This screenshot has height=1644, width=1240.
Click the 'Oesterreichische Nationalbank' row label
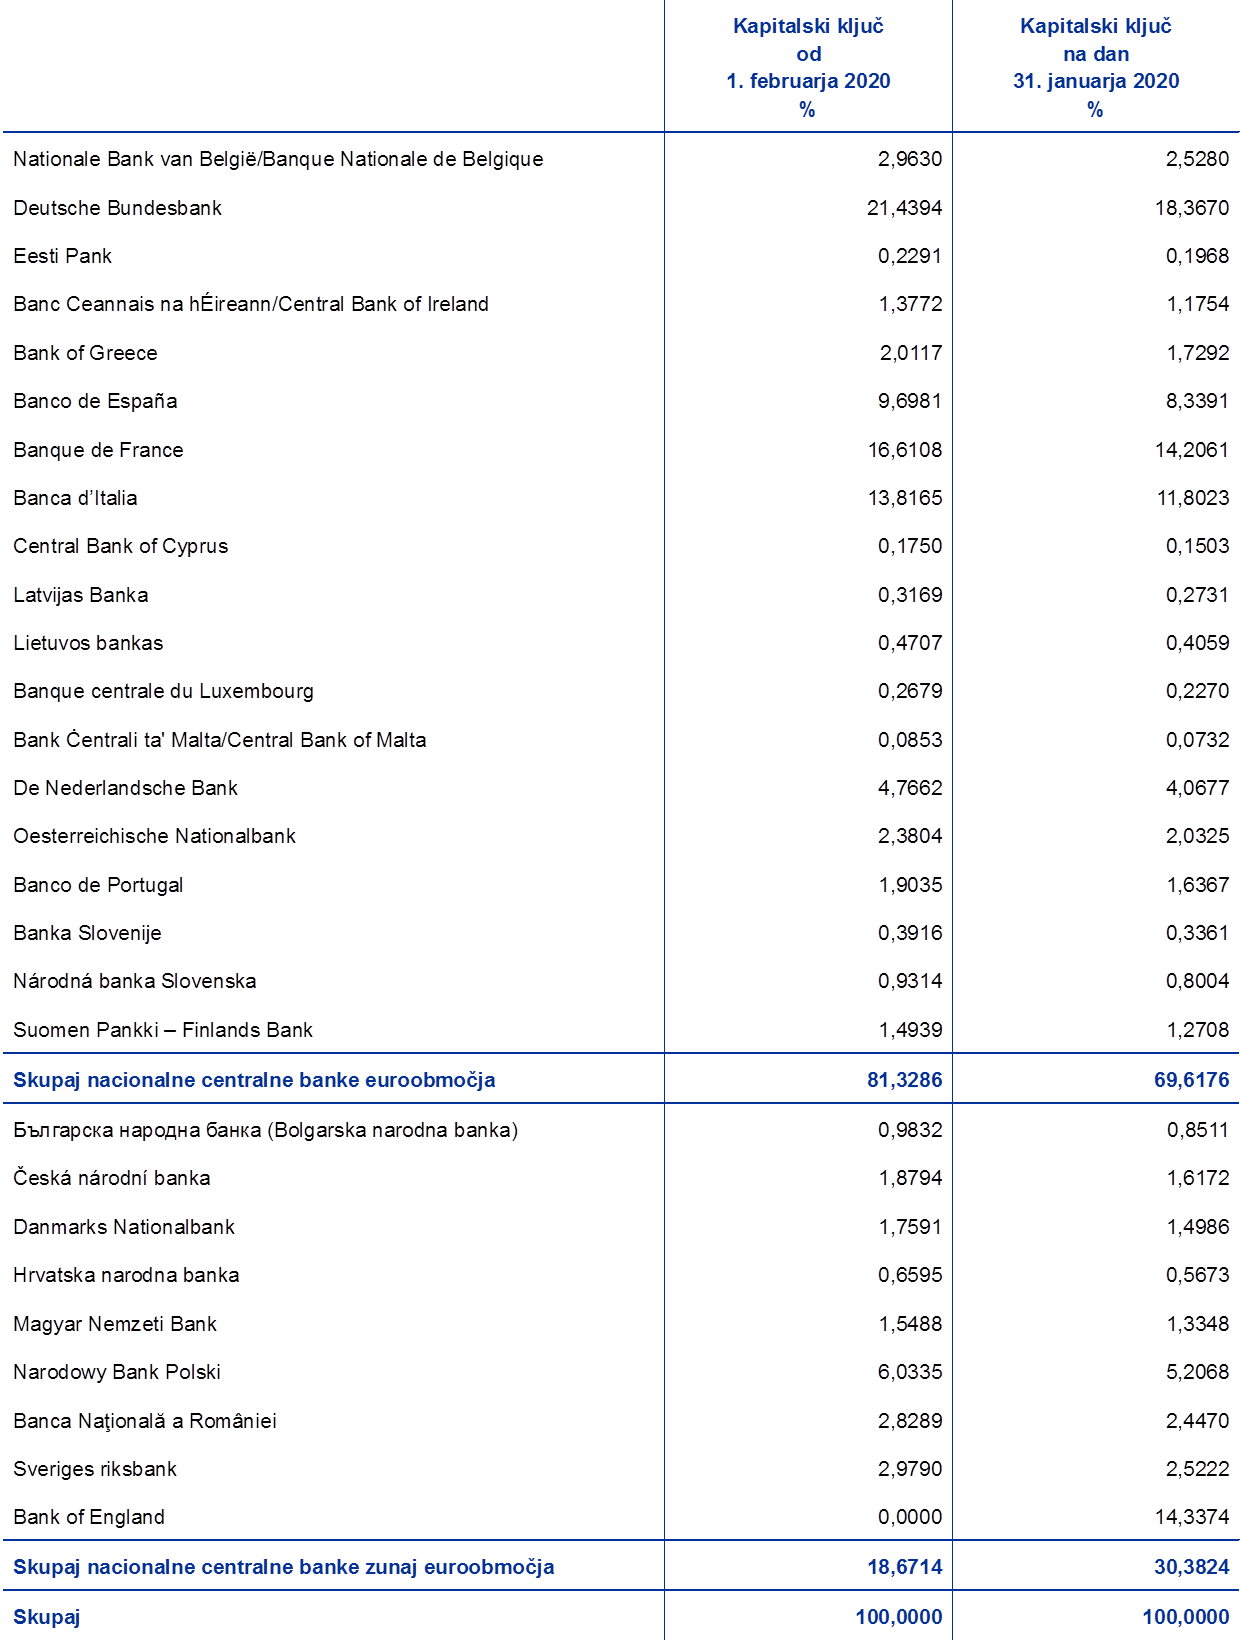pos(154,836)
